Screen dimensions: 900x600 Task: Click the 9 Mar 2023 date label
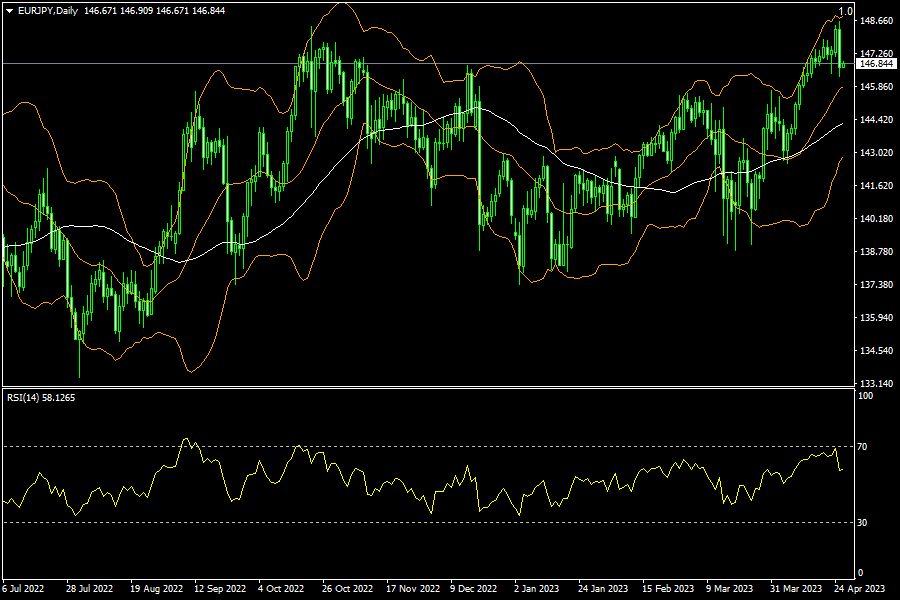tap(730, 589)
